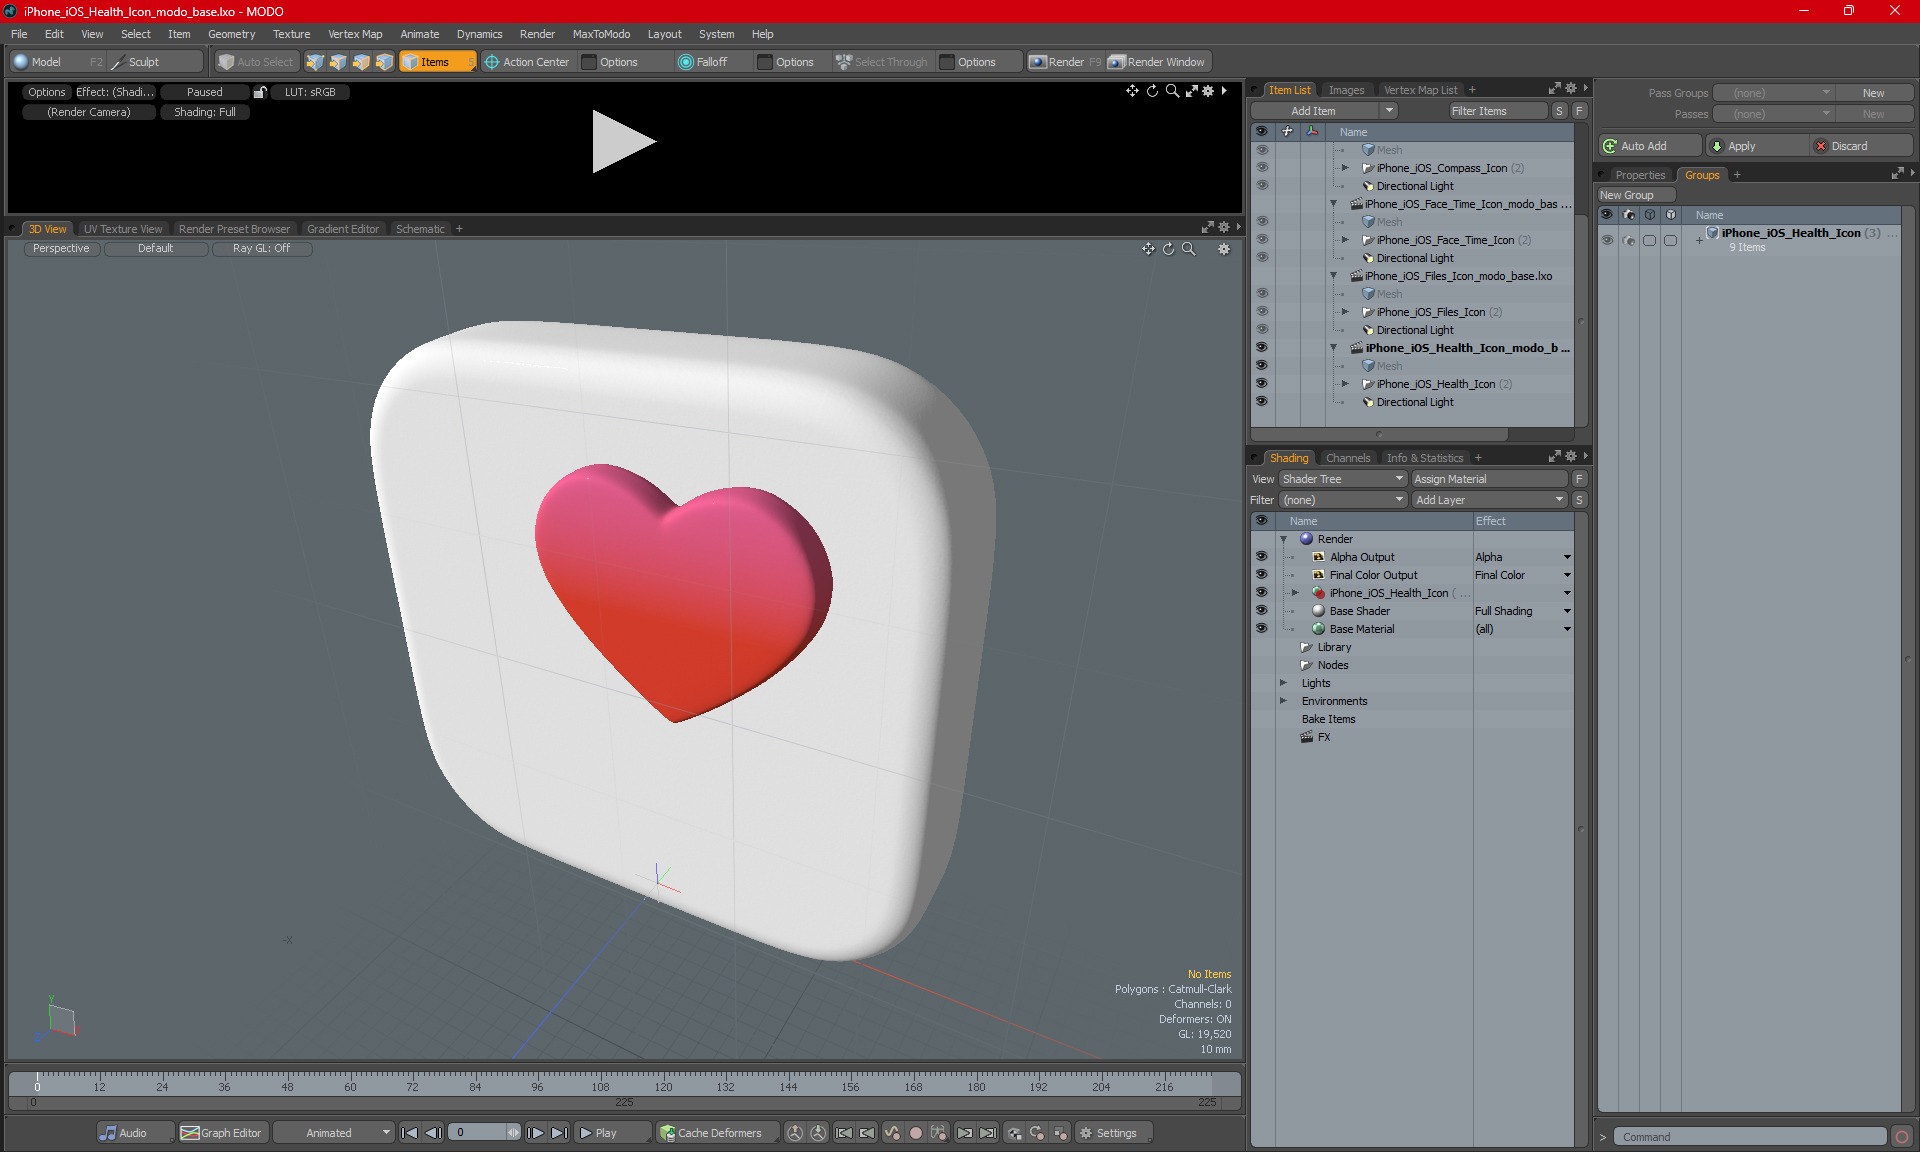
Task: Pan view icon in 3D viewport
Action: 1148,249
